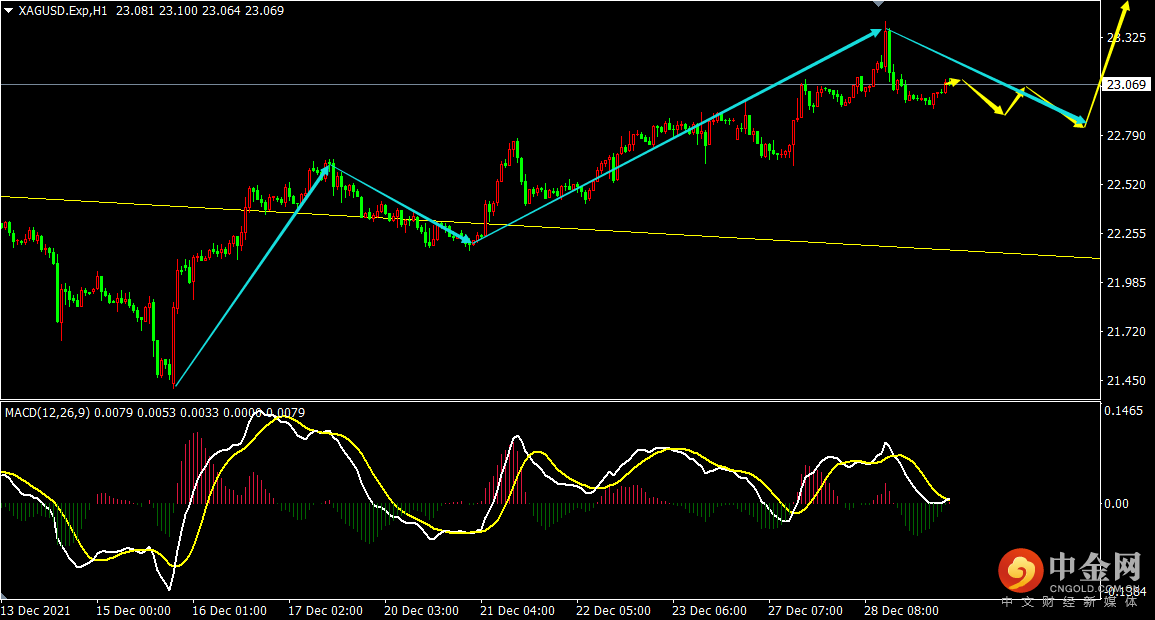Click the 22 Dec 05:00 time label
The height and width of the screenshot is (620, 1155).
coord(613,611)
